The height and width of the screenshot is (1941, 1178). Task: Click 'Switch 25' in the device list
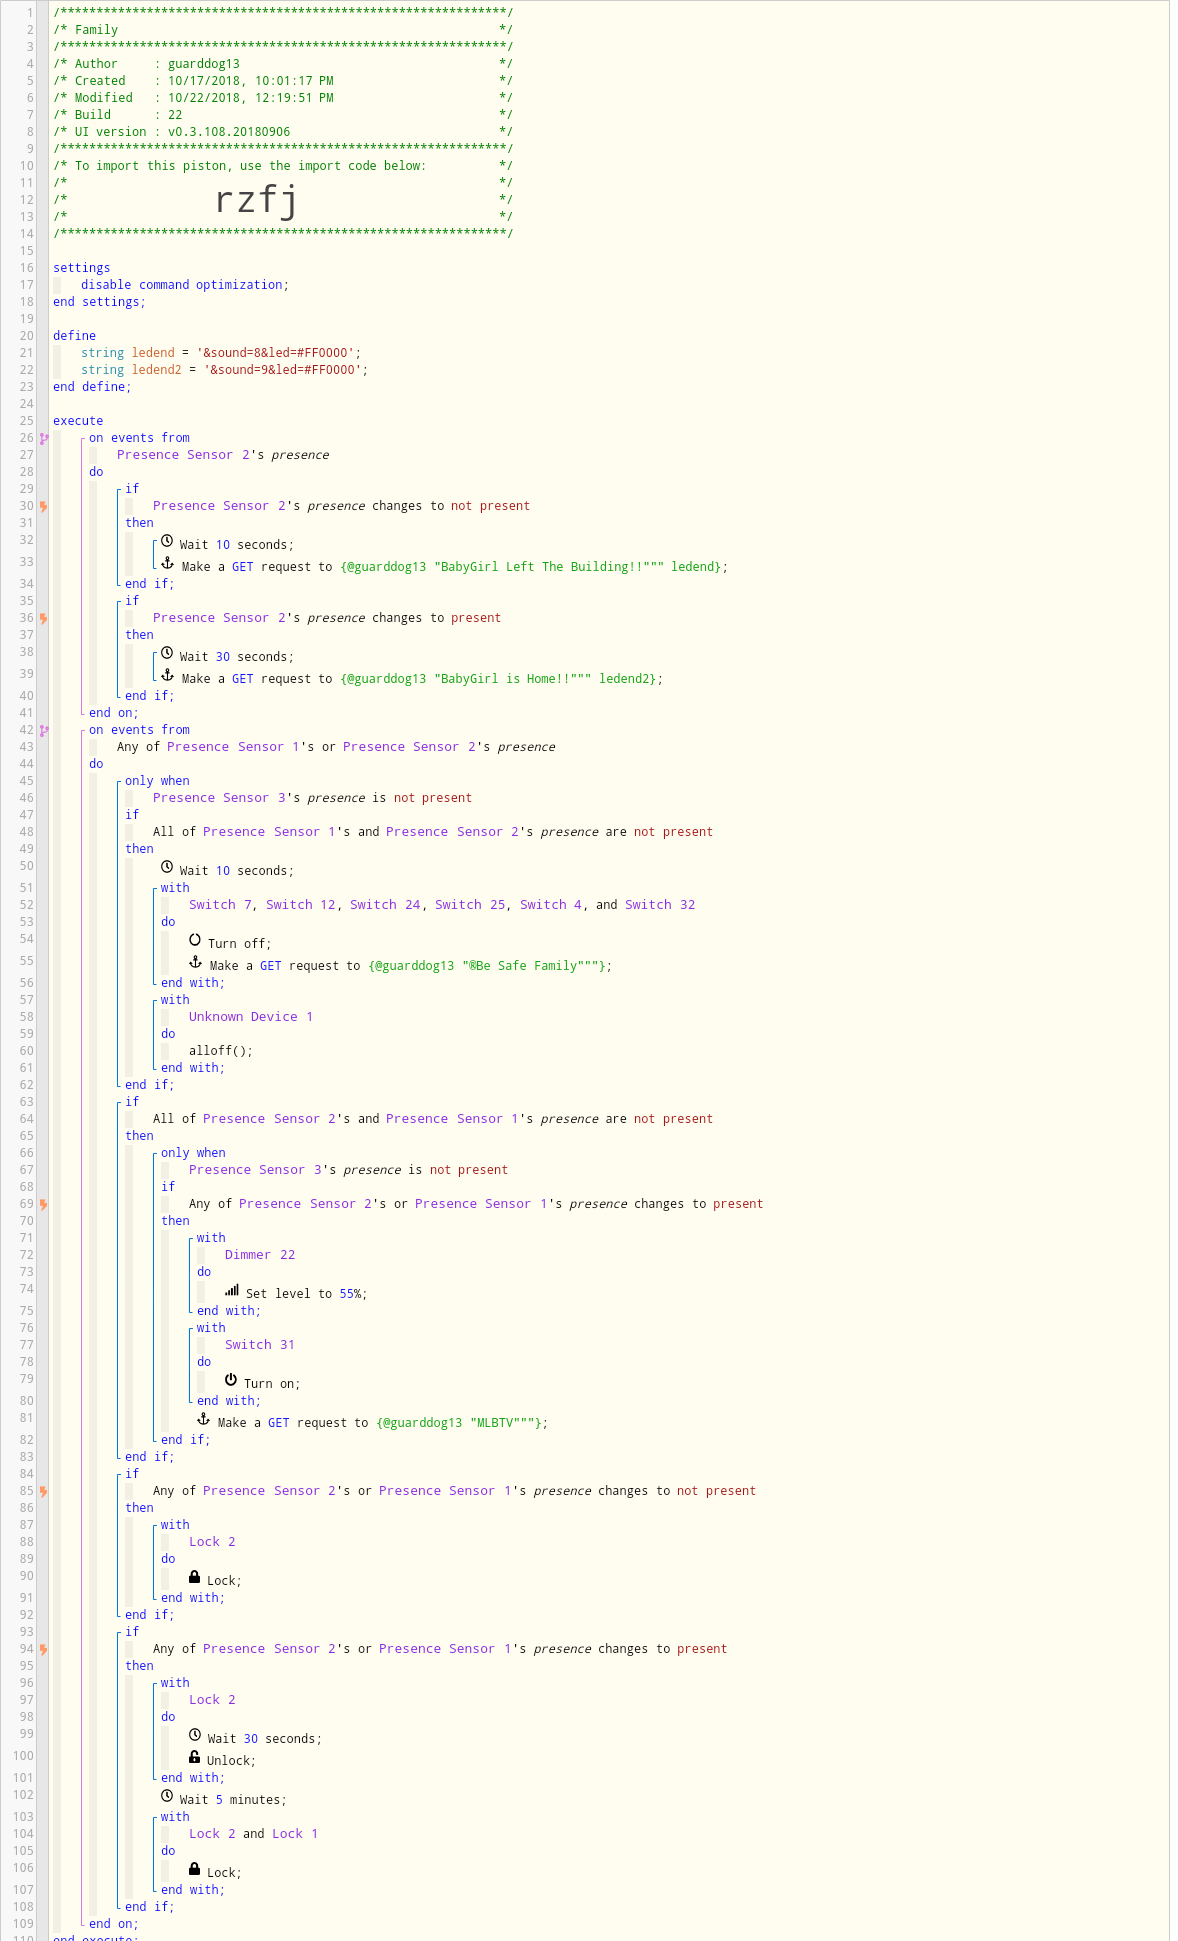tap(470, 905)
